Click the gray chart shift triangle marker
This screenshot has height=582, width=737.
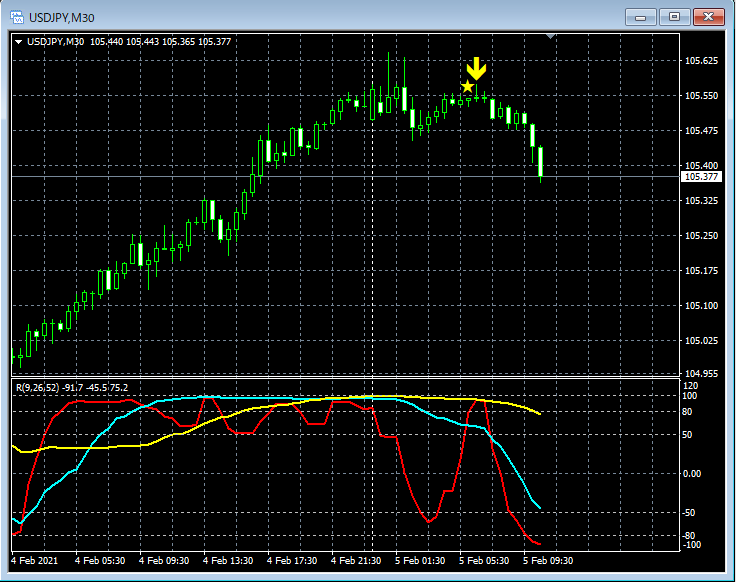pos(550,36)
